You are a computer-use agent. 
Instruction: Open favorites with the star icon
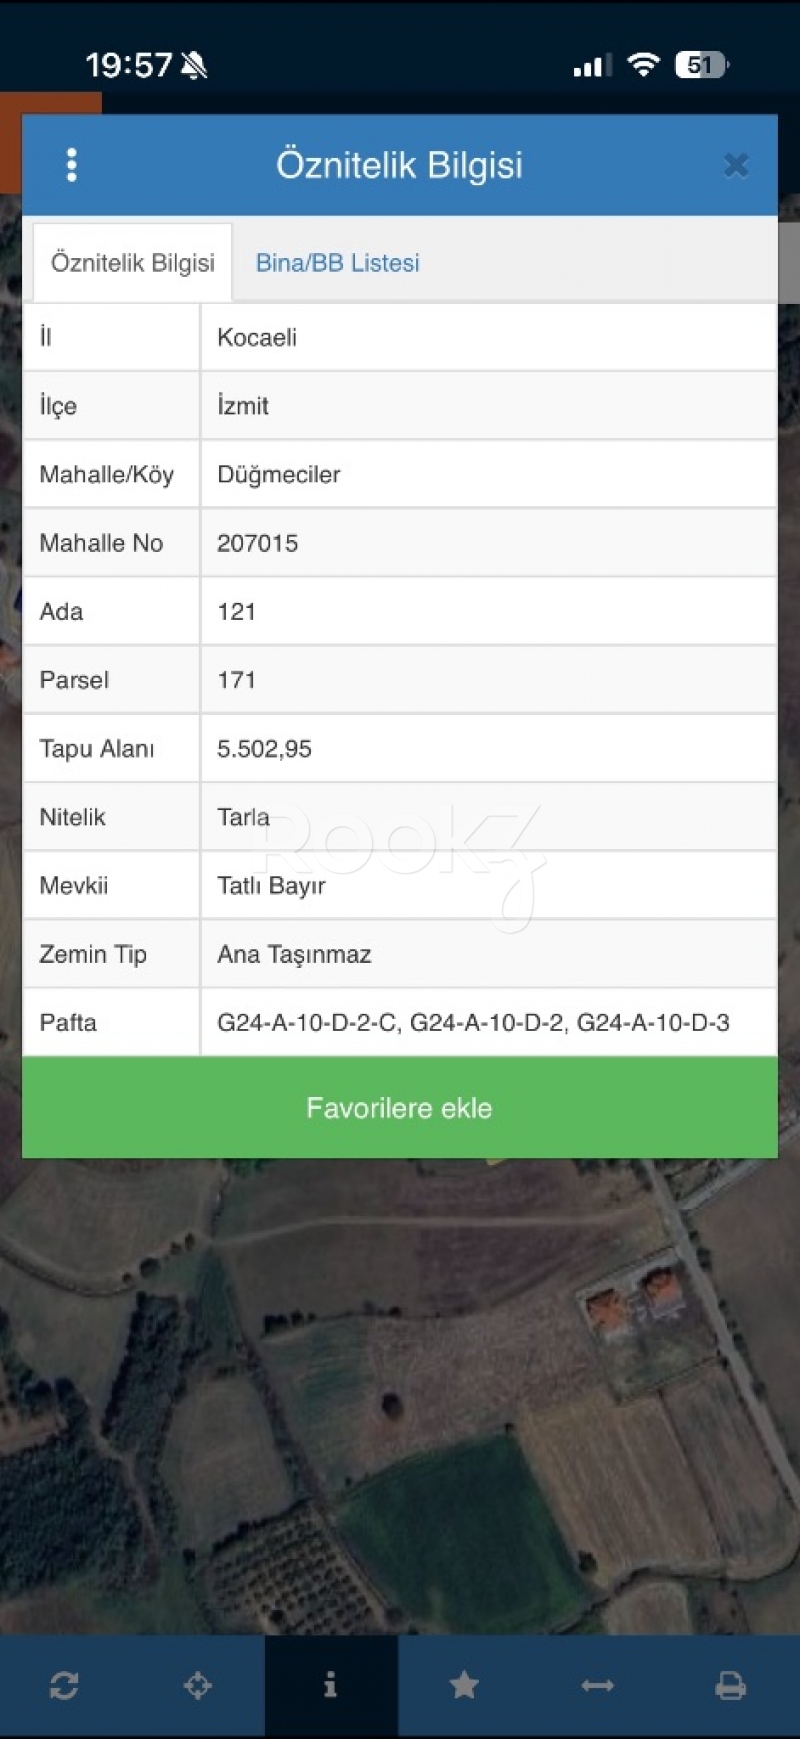click(x=464, y=1686)
